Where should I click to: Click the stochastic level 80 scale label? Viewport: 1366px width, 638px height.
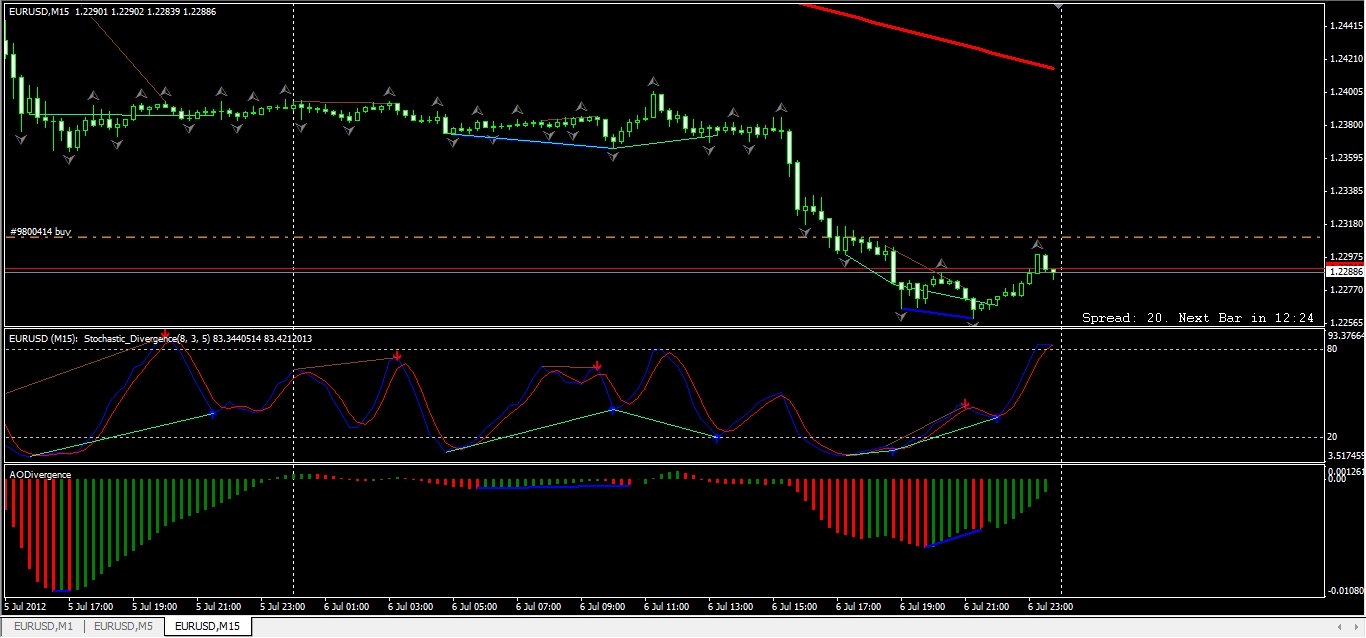1333,349
